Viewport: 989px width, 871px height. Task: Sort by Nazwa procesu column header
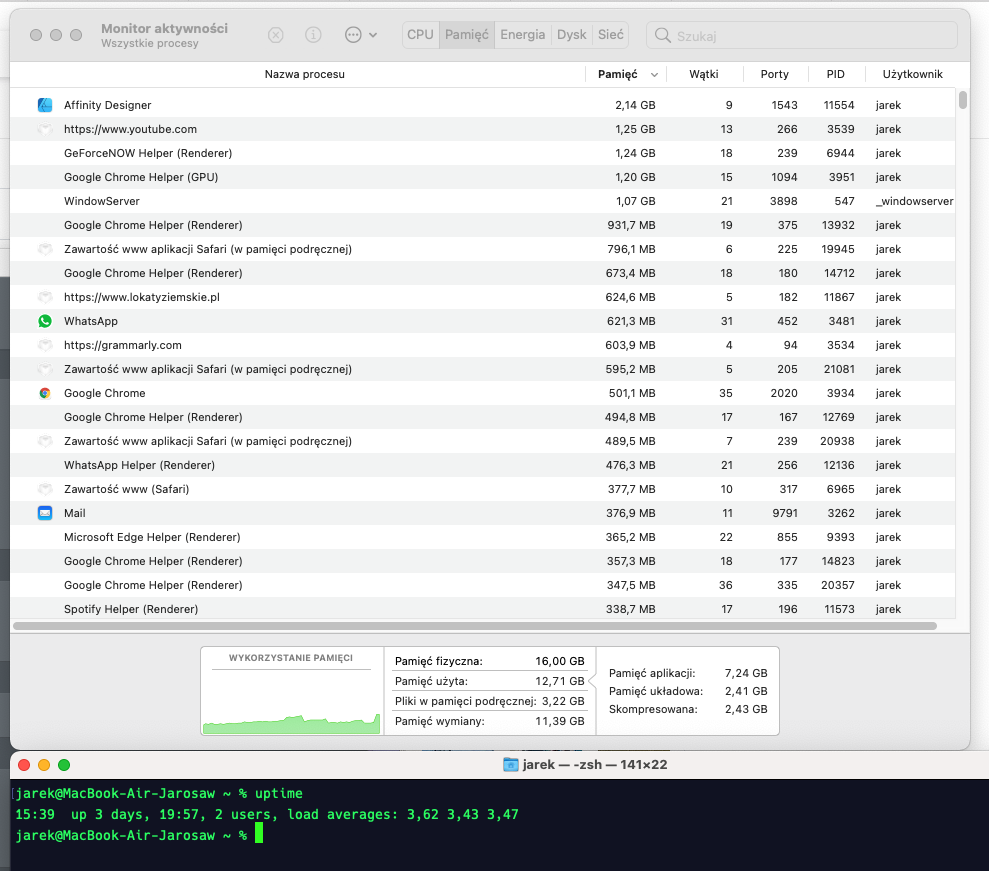(304, 74)
